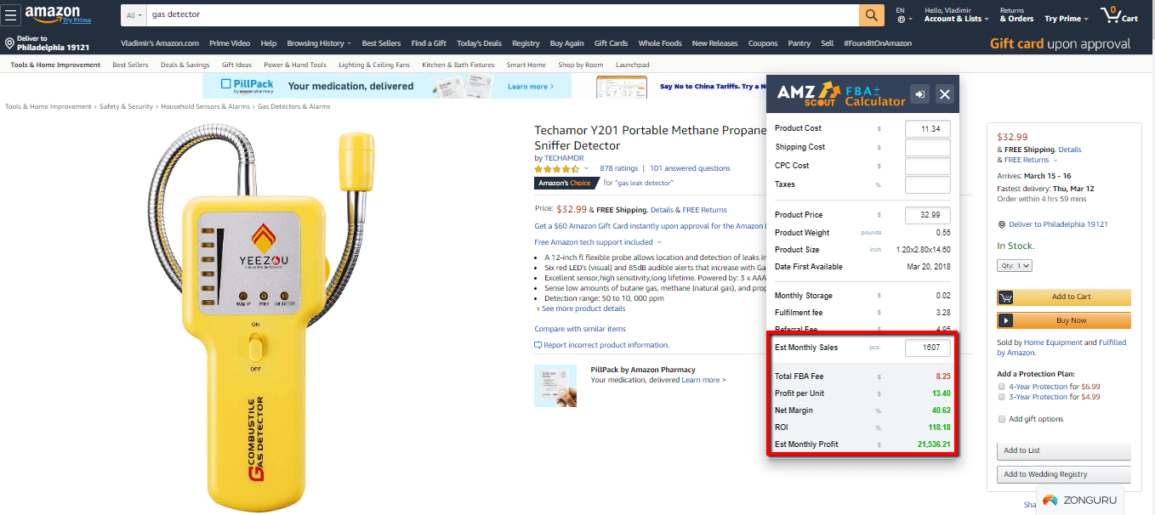Click the Product Cost input field

coord(927,129)
